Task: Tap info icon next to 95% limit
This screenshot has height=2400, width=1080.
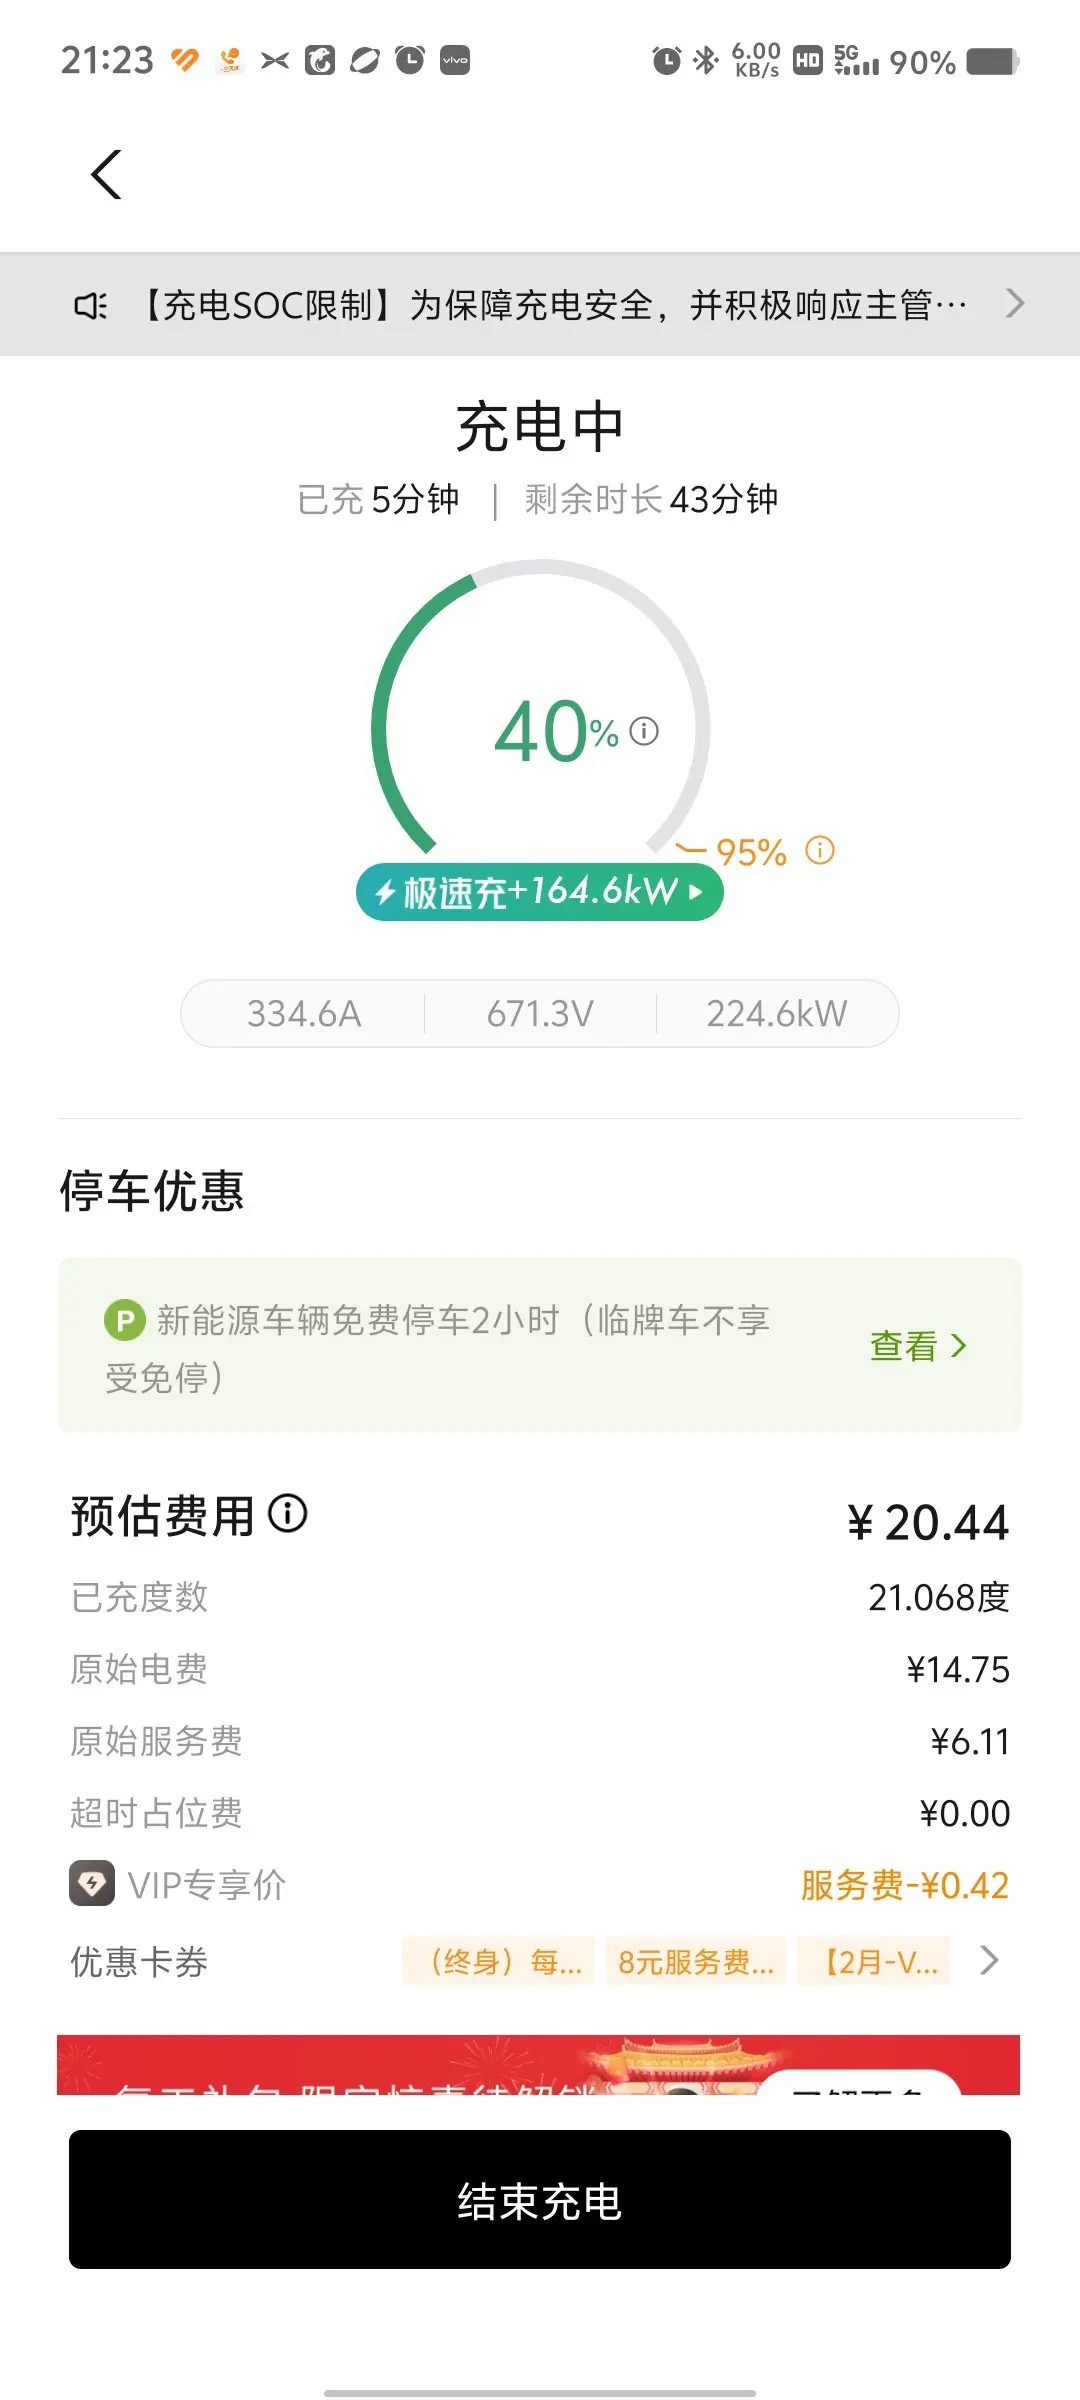Action: tap(820, 851)
